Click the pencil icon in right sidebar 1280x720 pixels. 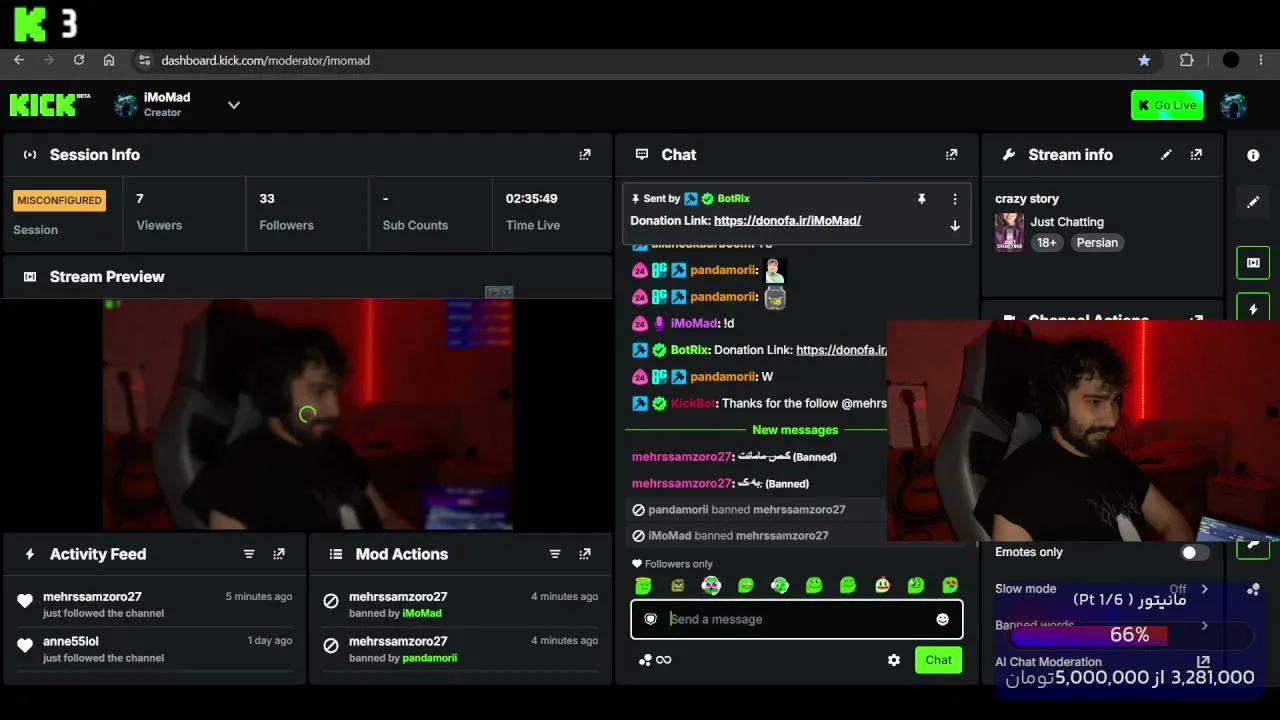pos(1253,202)
